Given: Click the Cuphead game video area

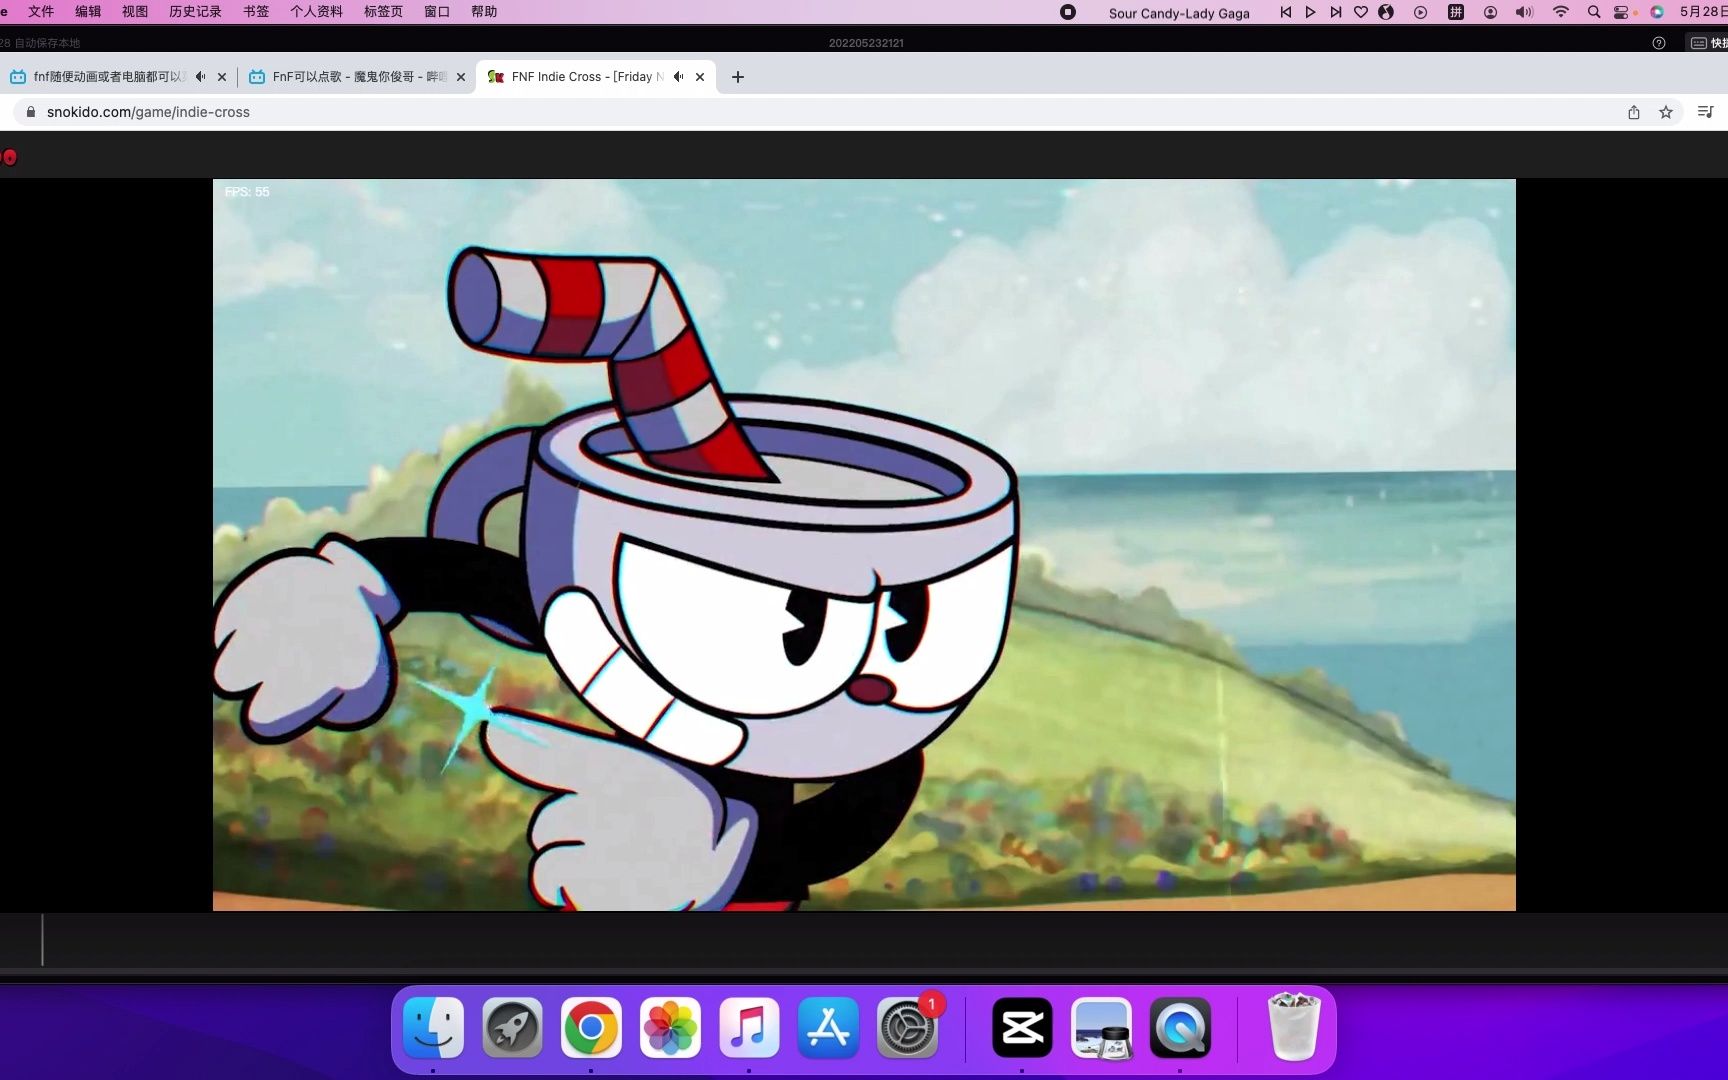Looking at the screenshot, I should pos(864,545).
